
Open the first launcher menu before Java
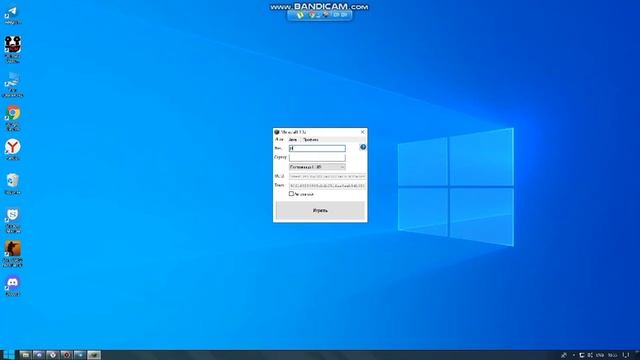click(279, 140)
